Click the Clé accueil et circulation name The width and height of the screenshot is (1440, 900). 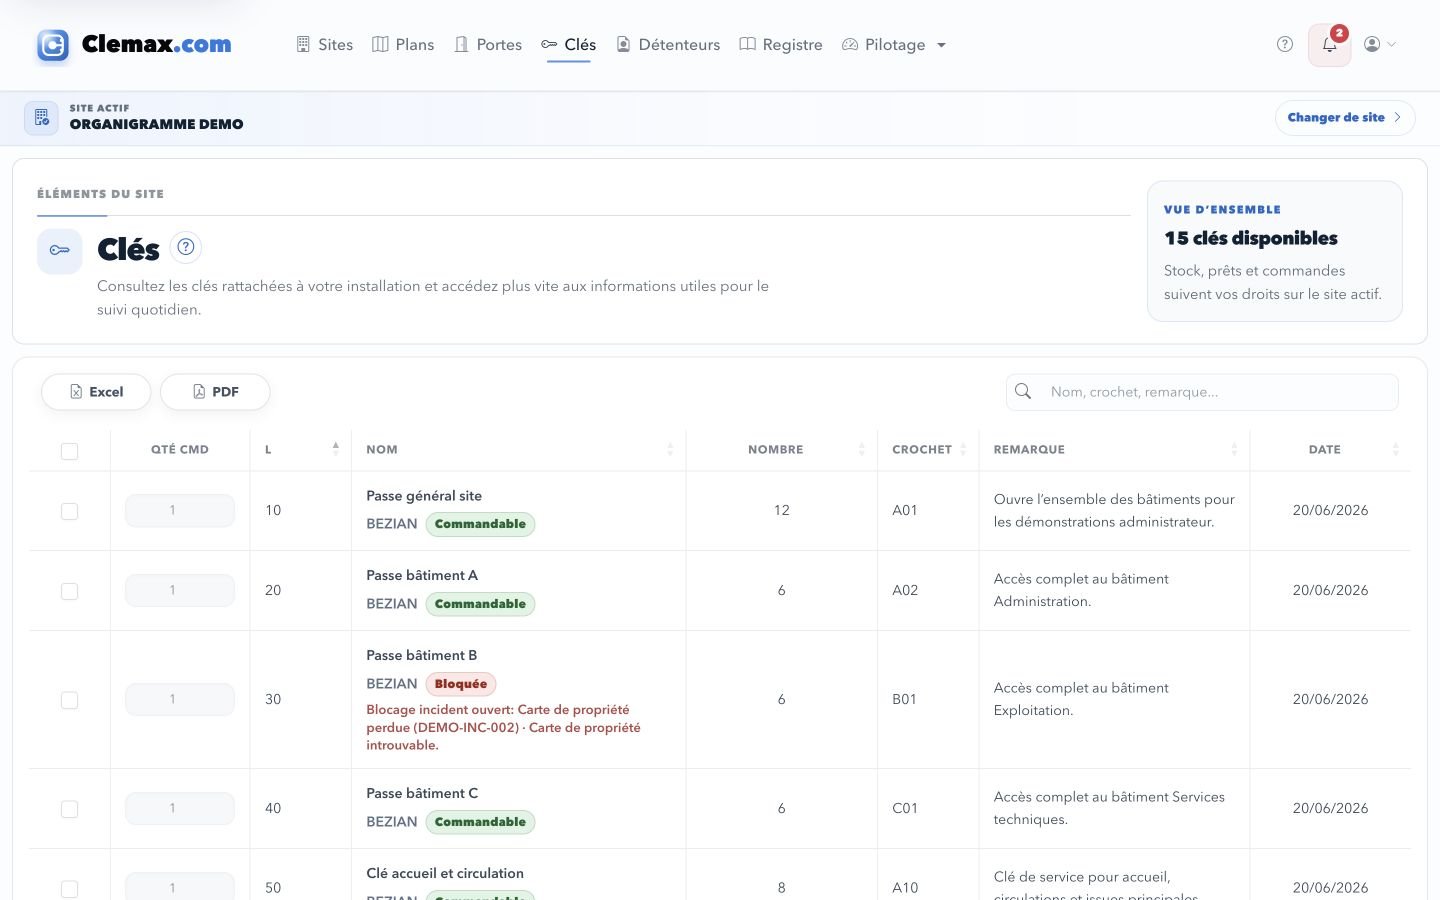445,874
